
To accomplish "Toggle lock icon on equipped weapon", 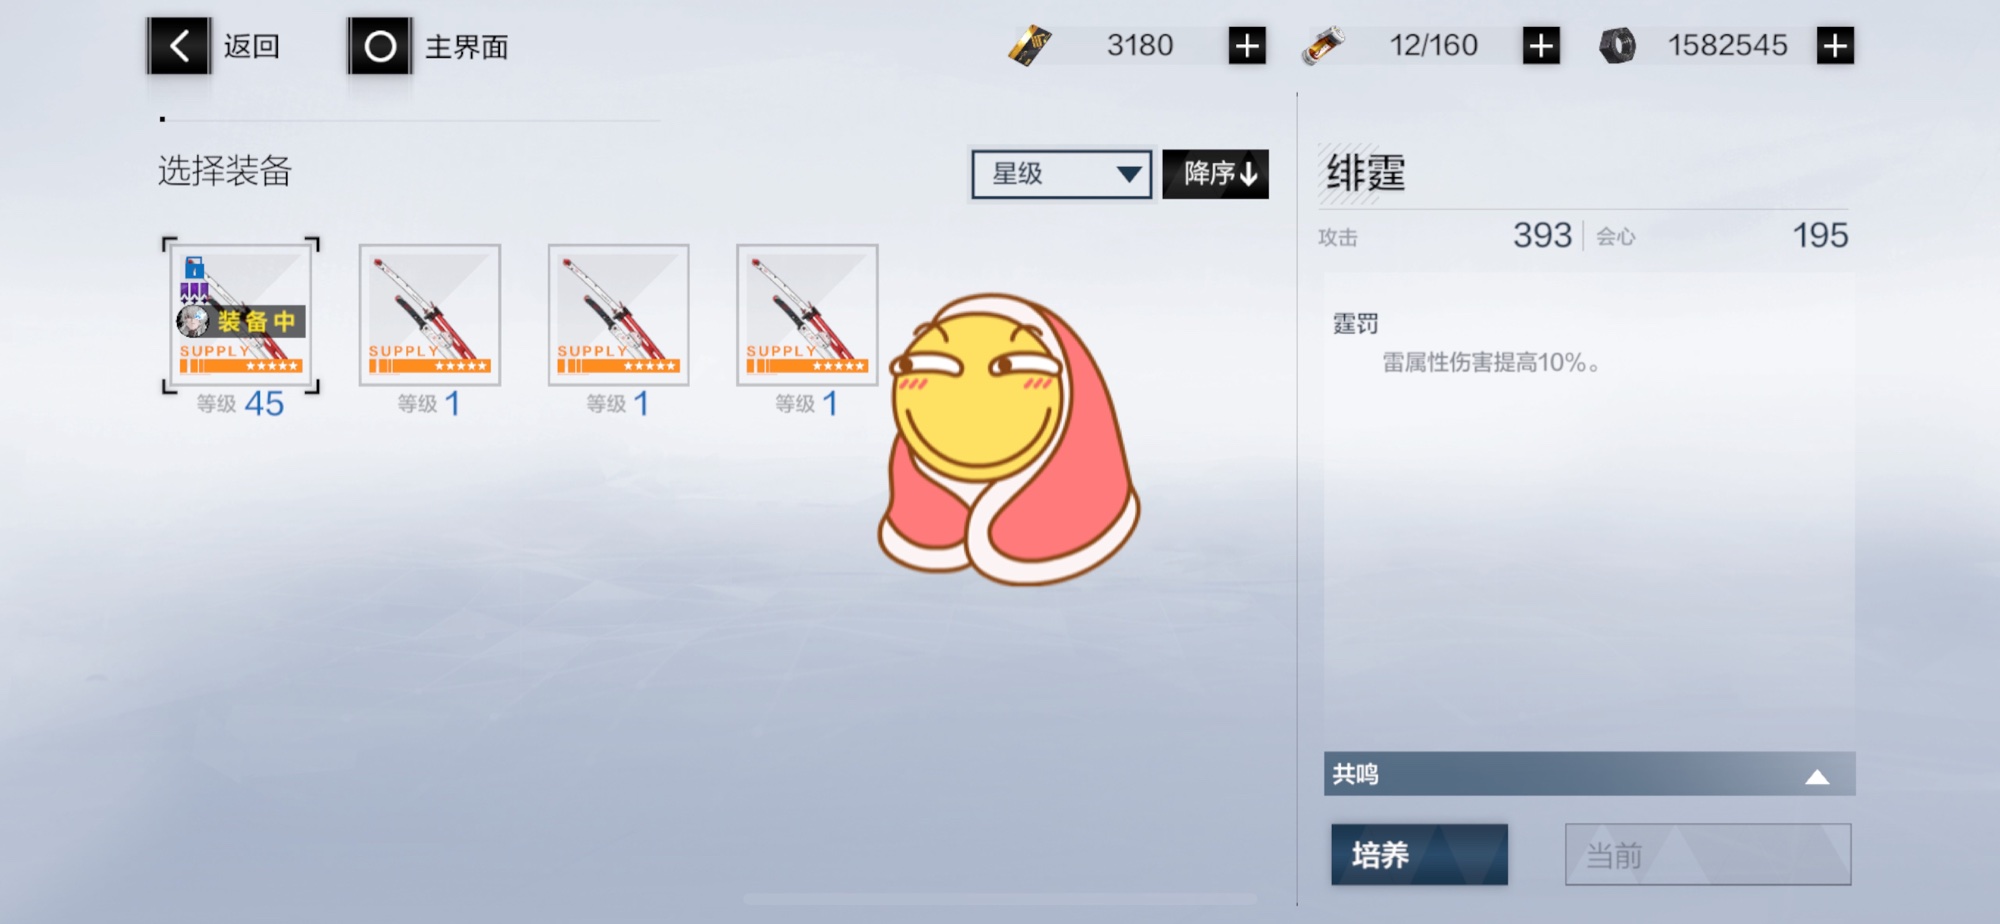I will 195,267.
